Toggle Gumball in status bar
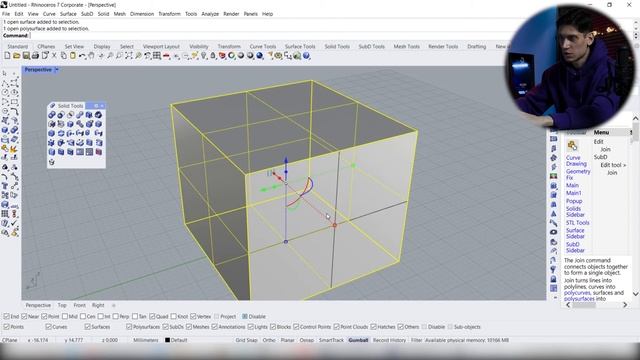Viewport: 640px width, 360px height. pos(358,340)
